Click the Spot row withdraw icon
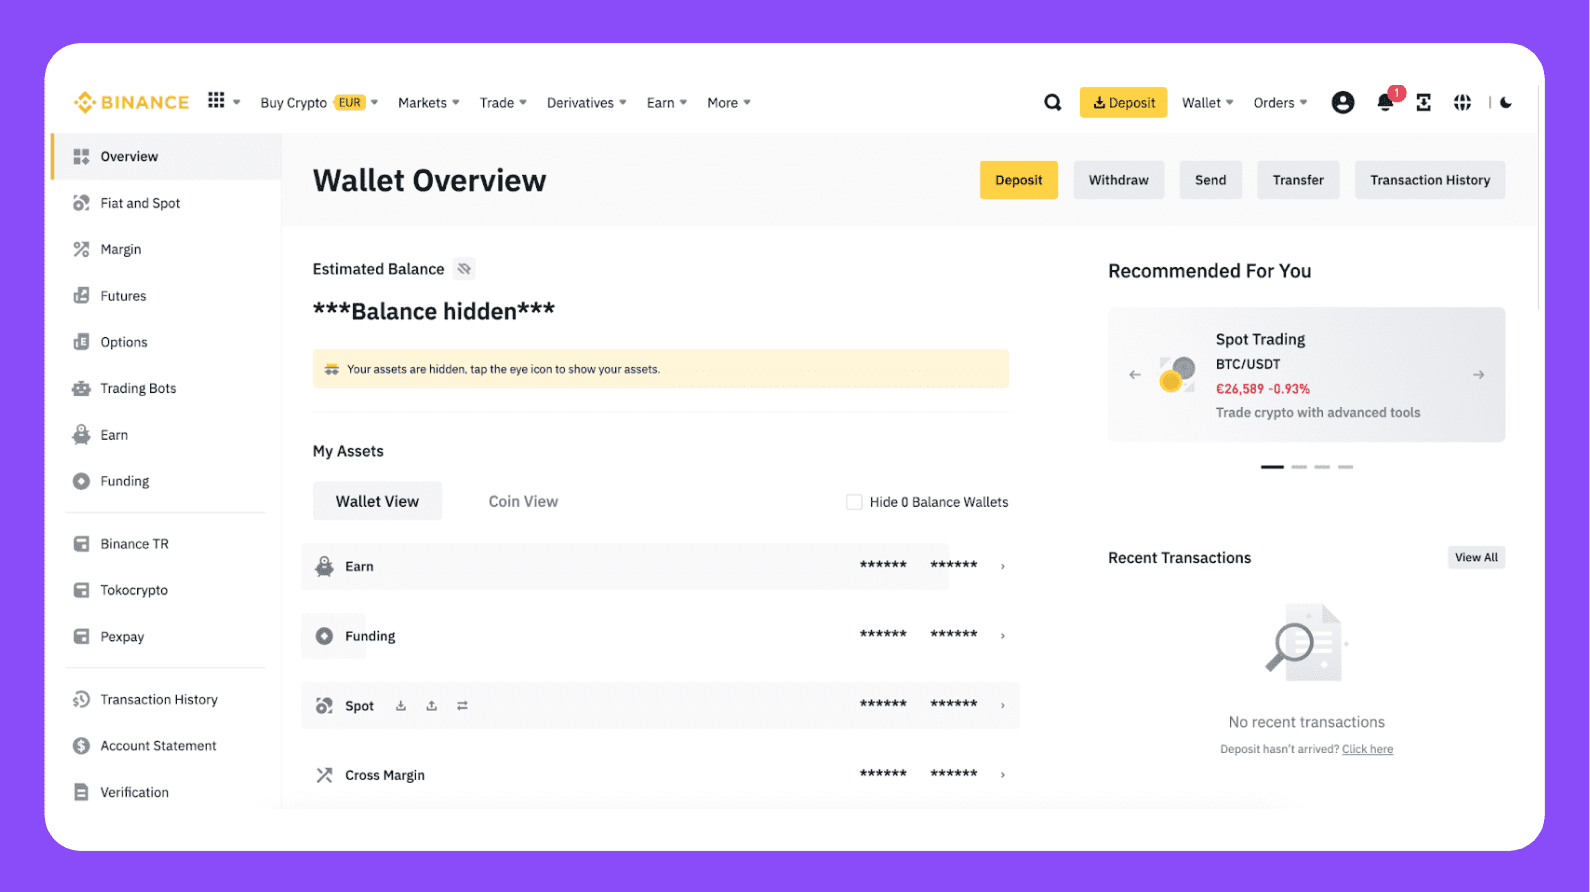This screenshot has width=1590, height=892. pyautogui.click(x=432, y=706)
